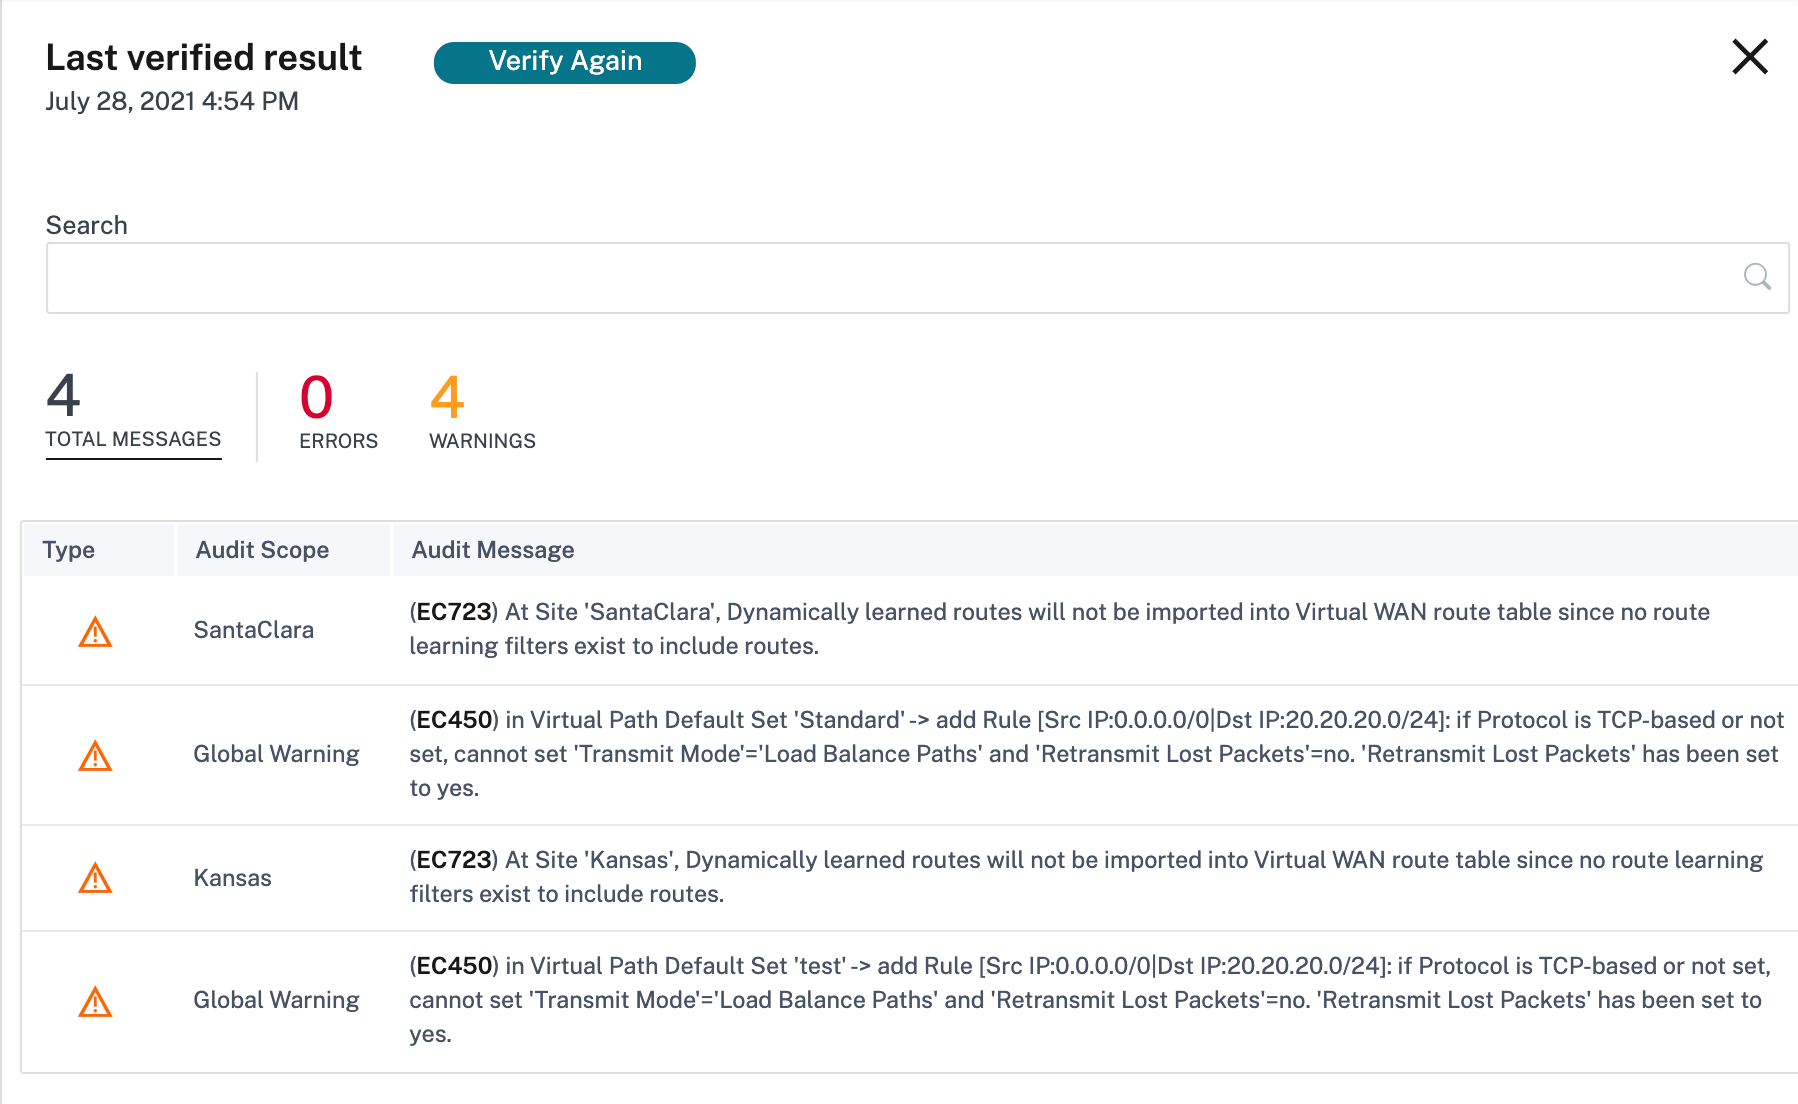Open EC450 message for Default Set 'test'
This screenshot has height=1104, width=1798.
tap(1090, 1000)
